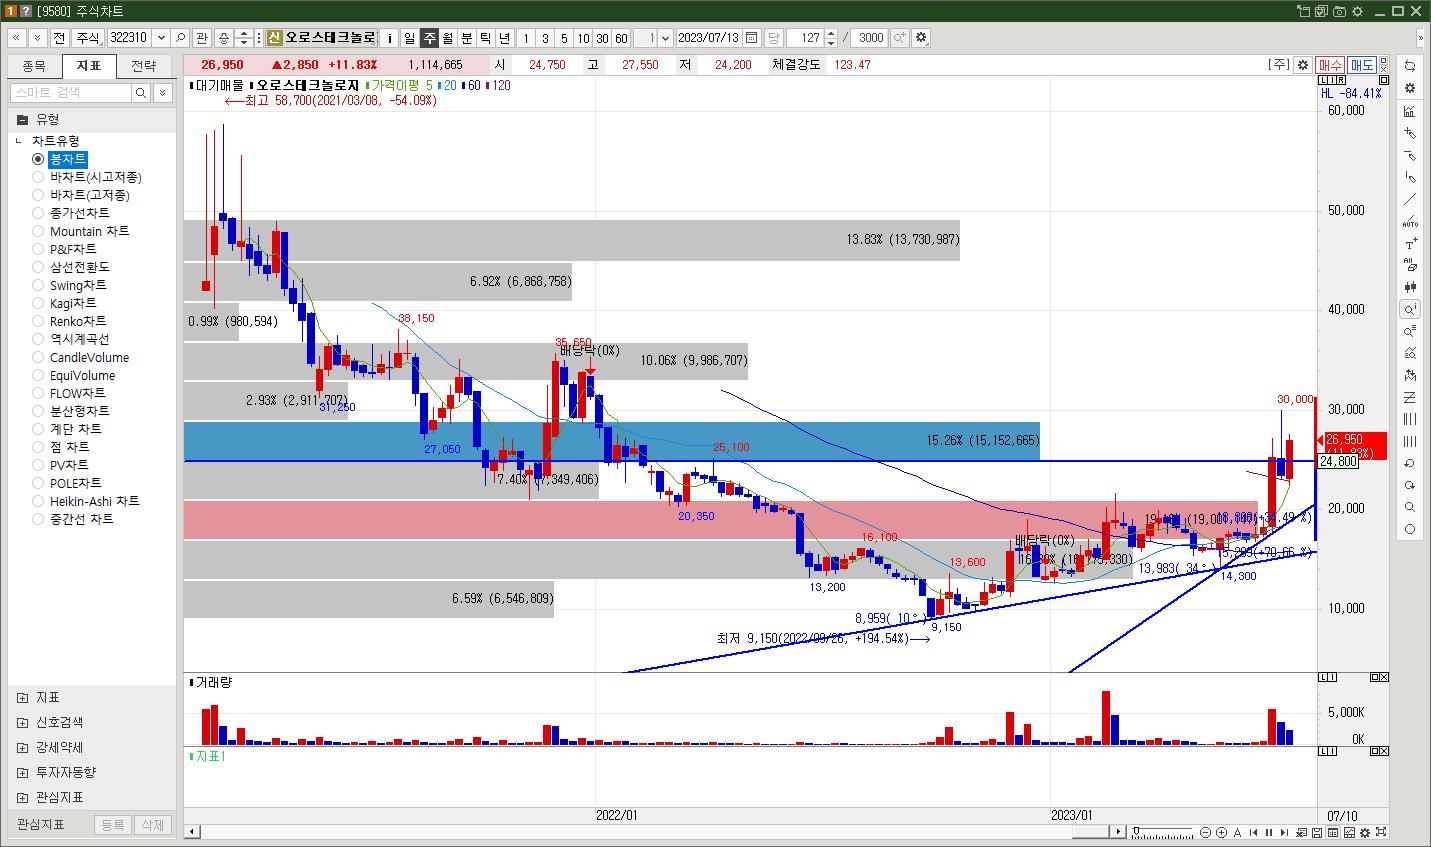Switch to the 전략 tab

pyautogui.click(x=143, y=66)
